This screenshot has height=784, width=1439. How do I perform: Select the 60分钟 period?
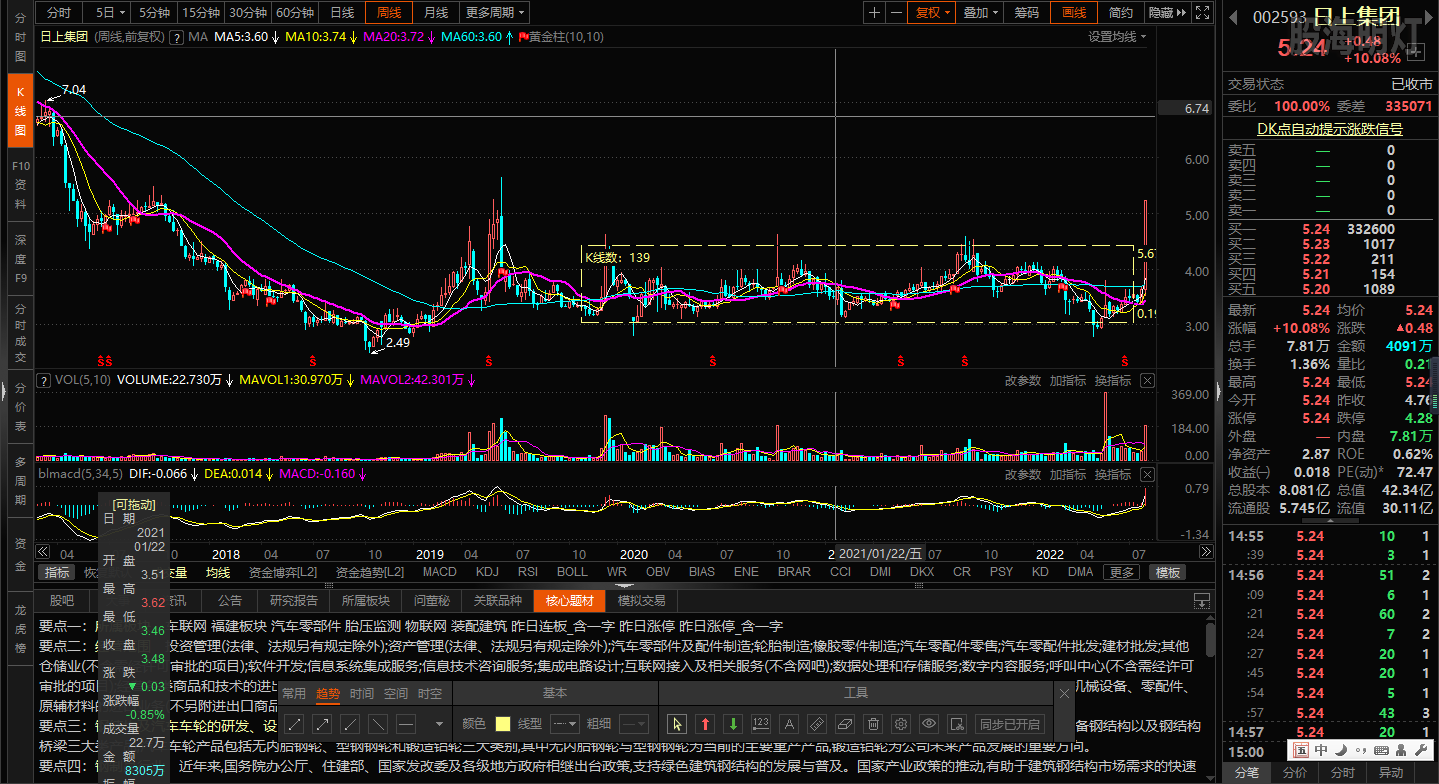pos(295,12)
